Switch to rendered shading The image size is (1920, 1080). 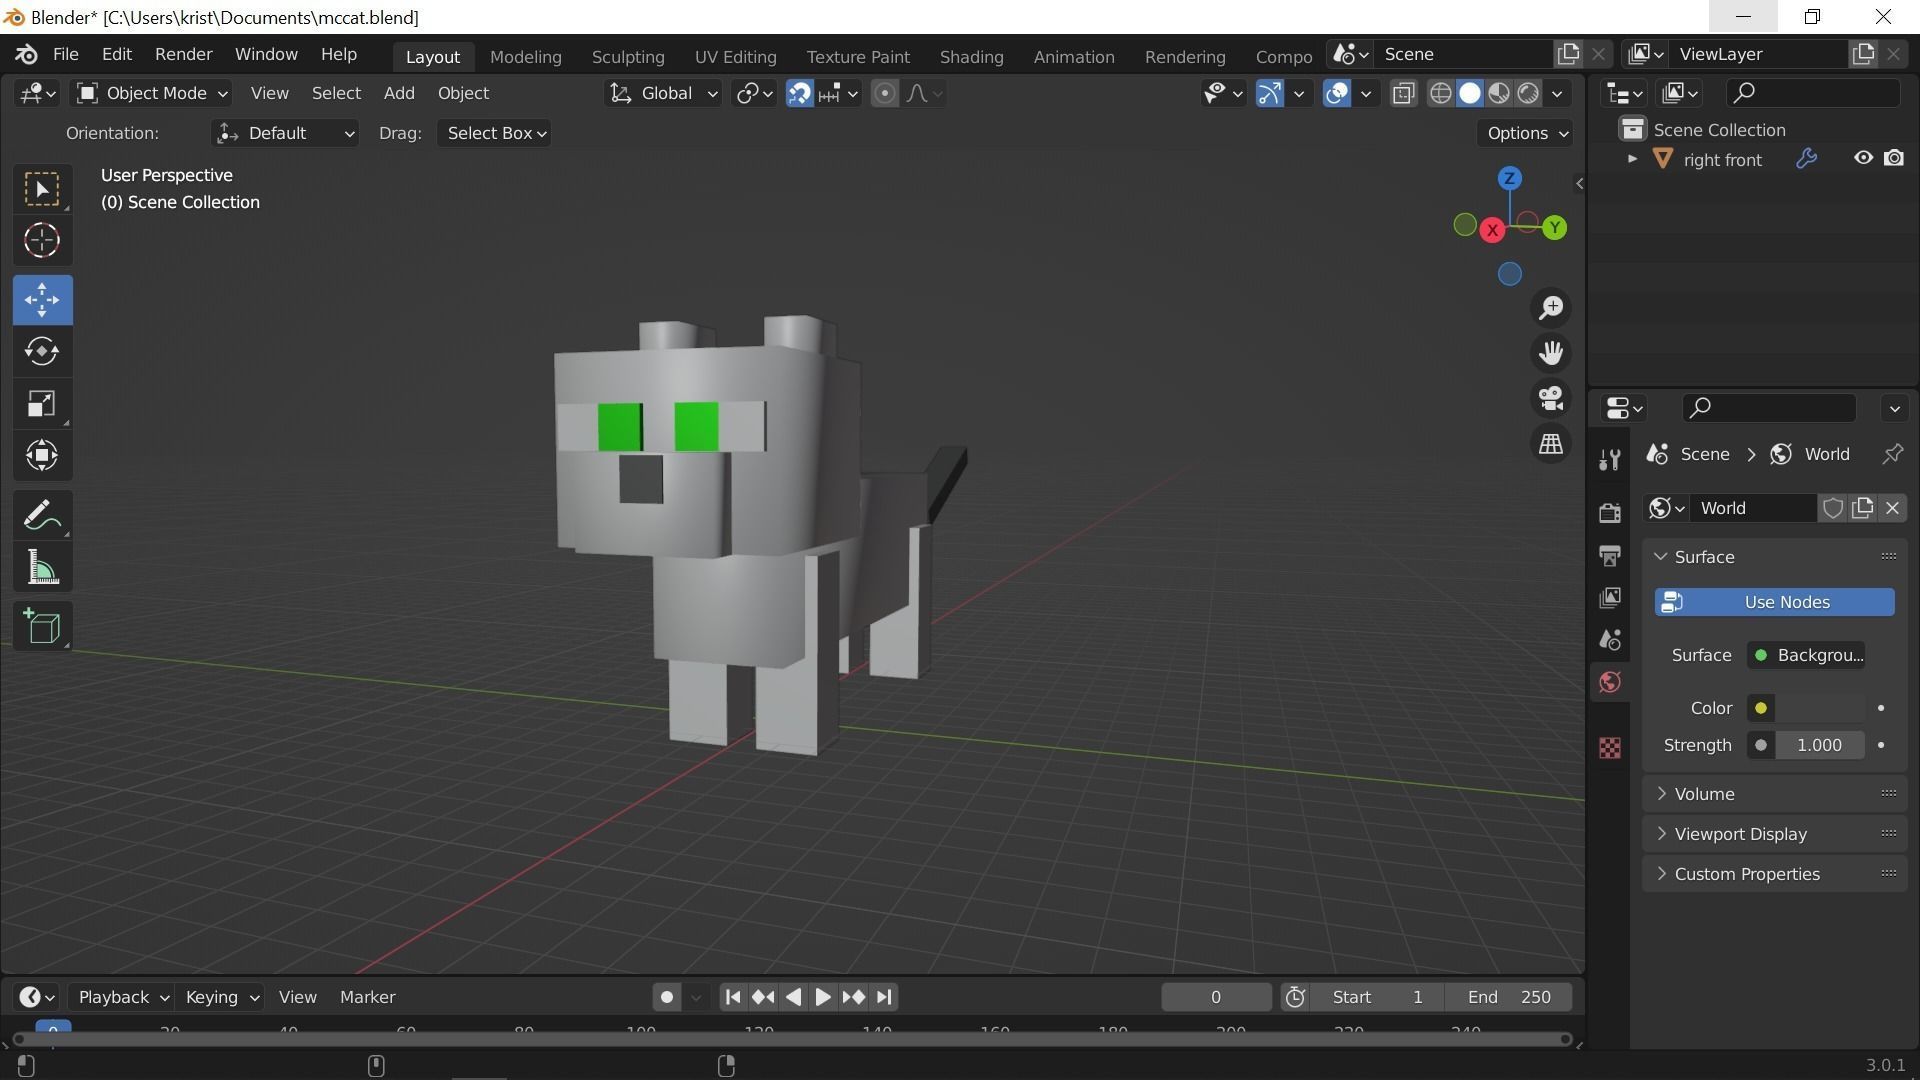(x=1527, y=93)
